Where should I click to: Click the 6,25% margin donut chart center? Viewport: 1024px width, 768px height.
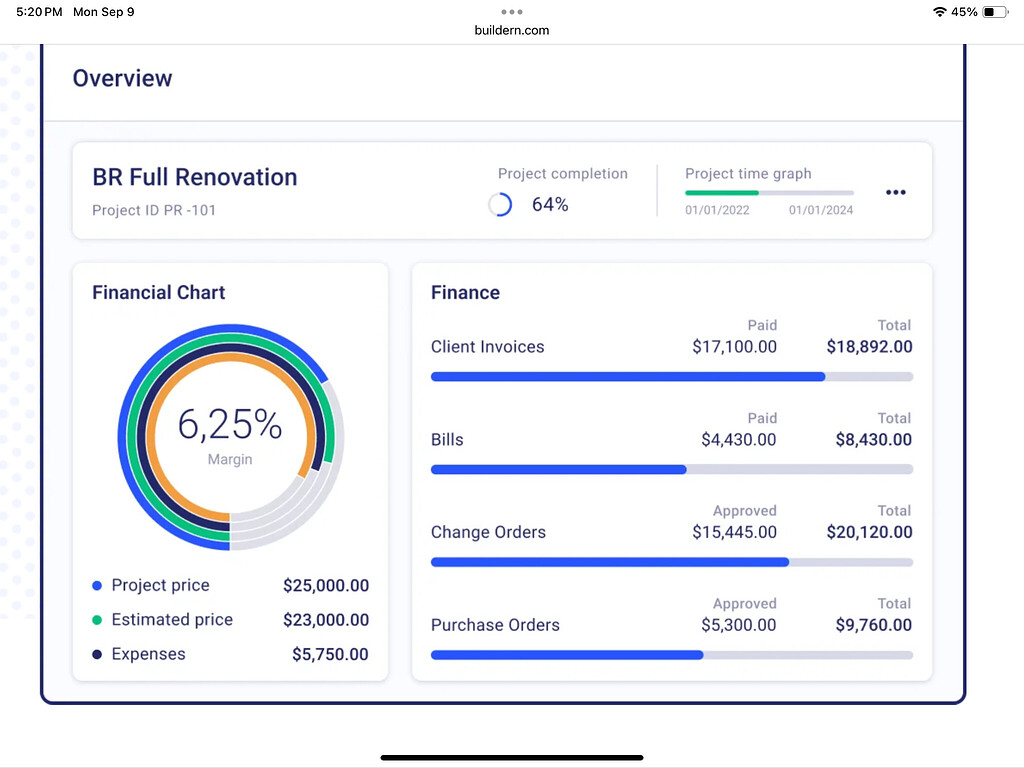coord(230,436)
